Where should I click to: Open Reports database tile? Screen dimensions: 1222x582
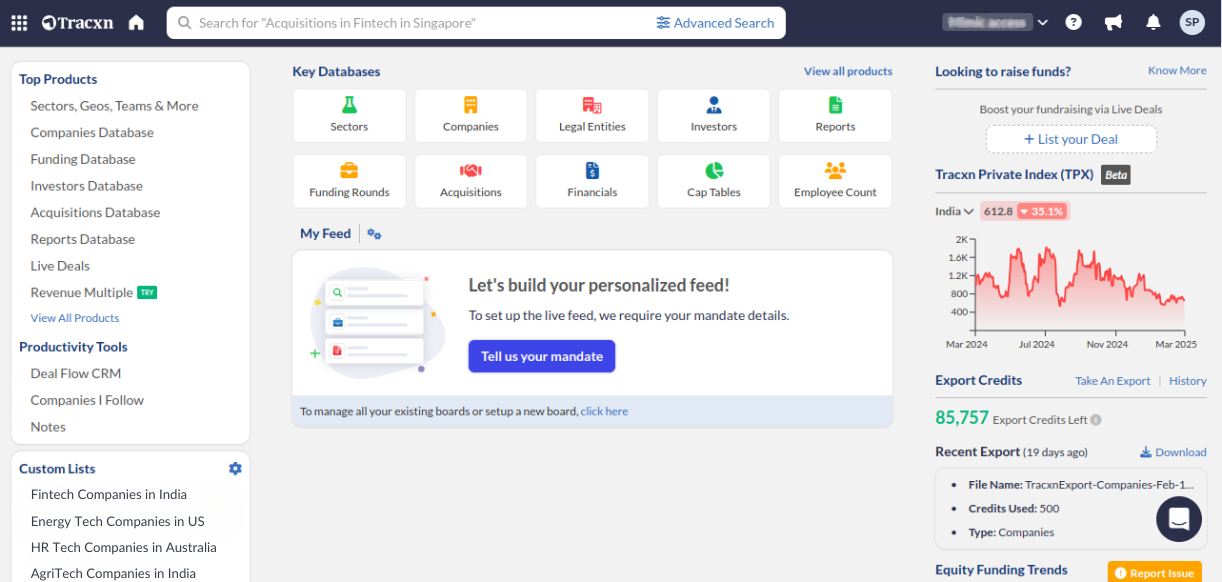835,115
